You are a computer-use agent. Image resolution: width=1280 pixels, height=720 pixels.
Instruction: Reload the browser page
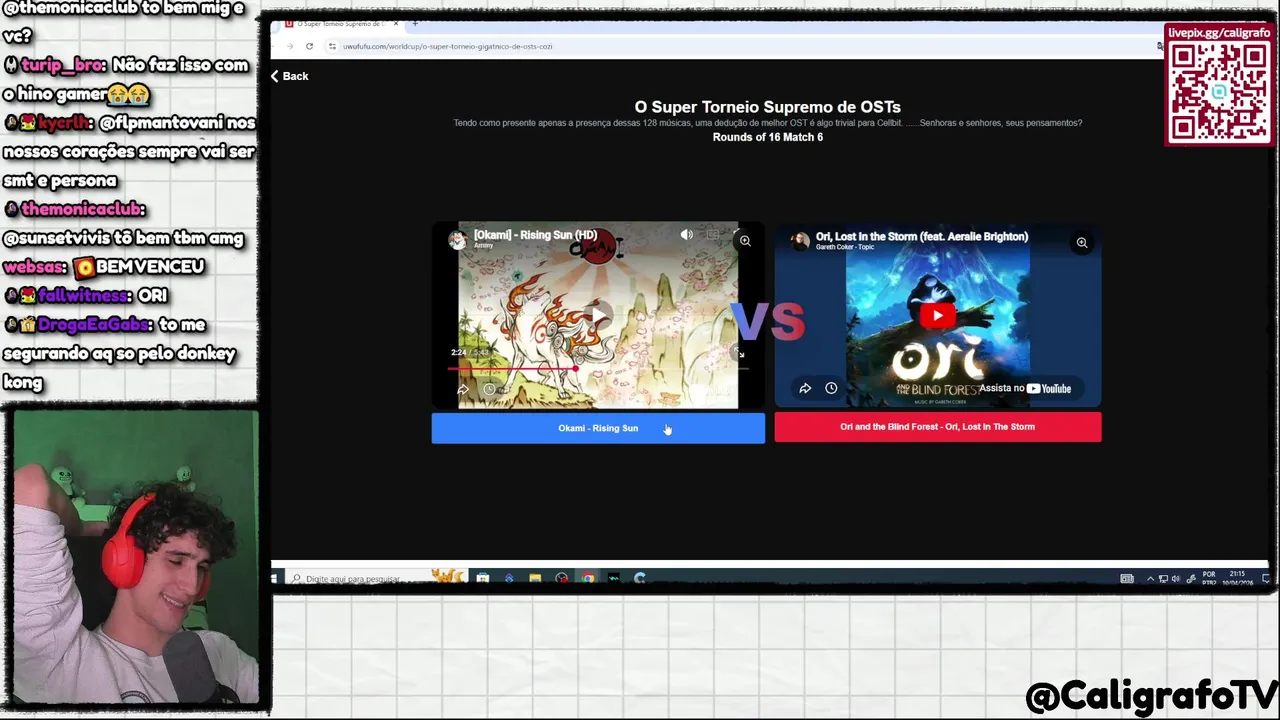tap(309, 46)
